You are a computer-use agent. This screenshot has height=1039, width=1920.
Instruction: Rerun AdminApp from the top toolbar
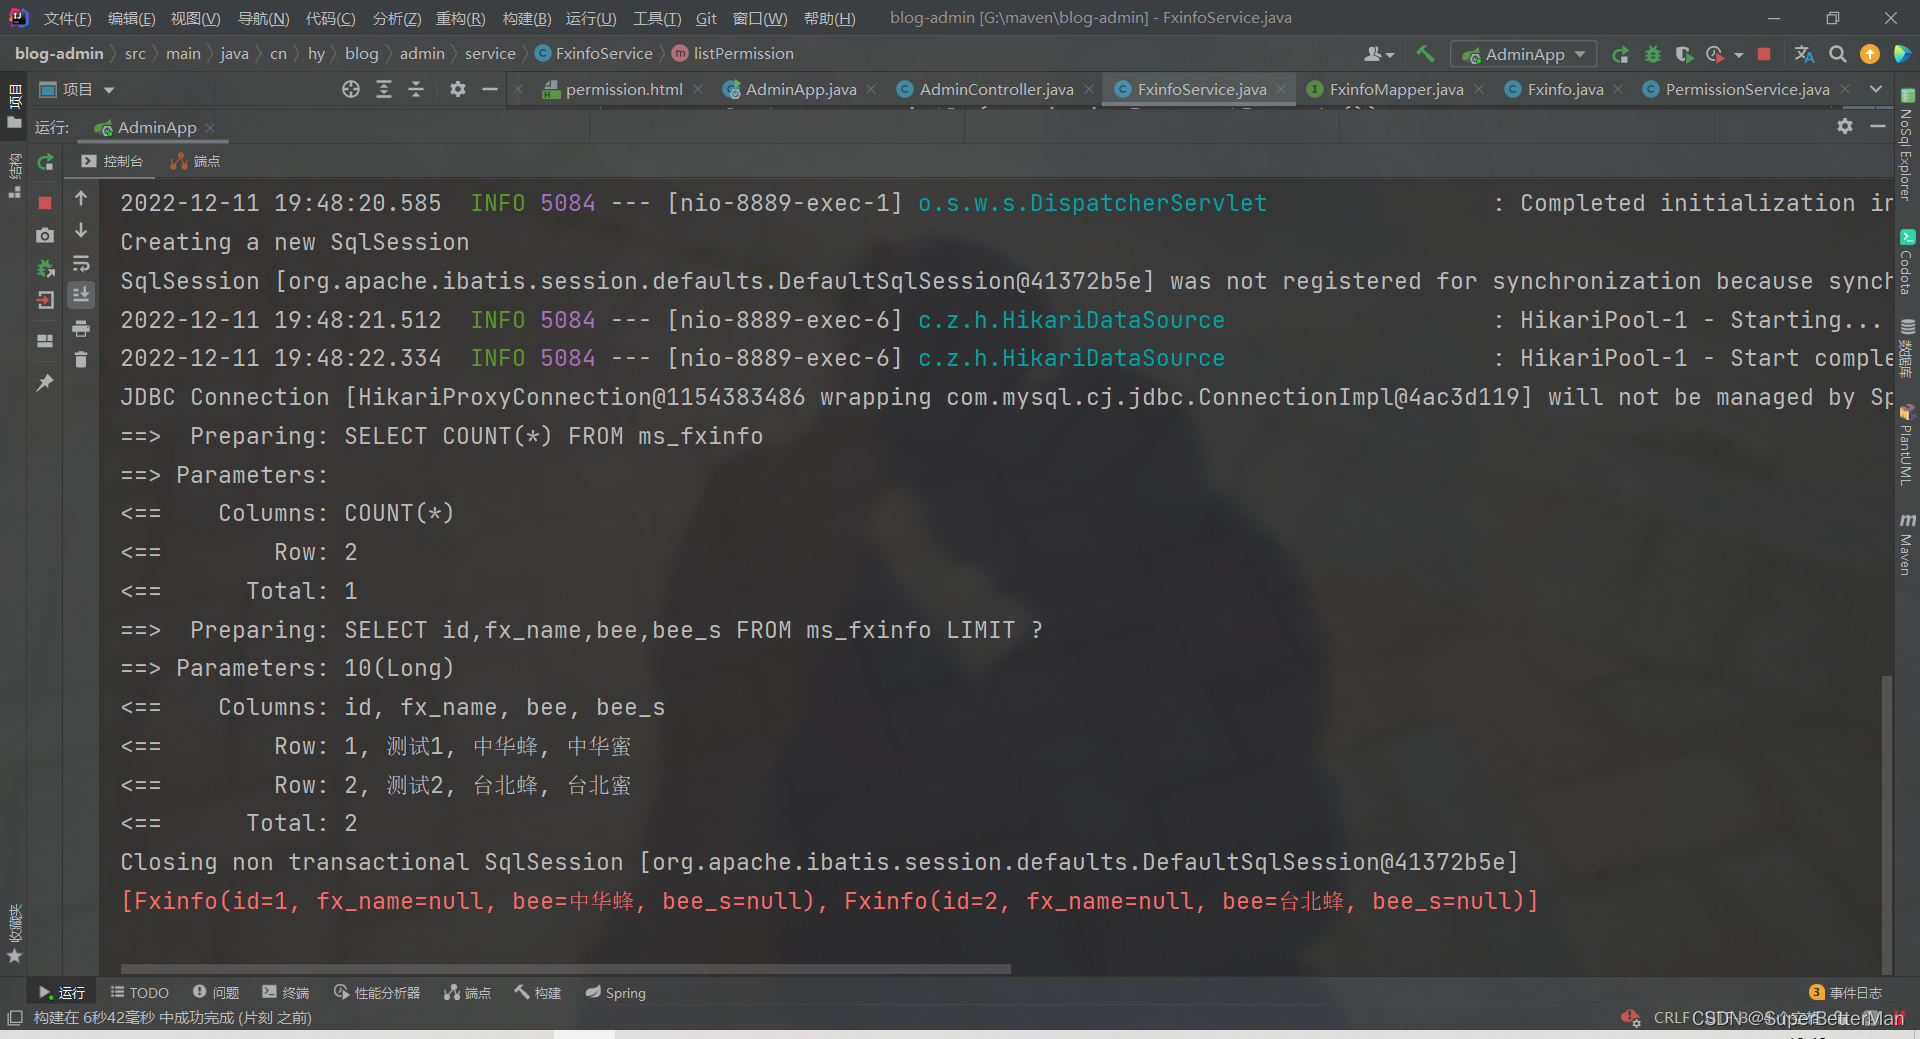click(x=1620, y=54)
